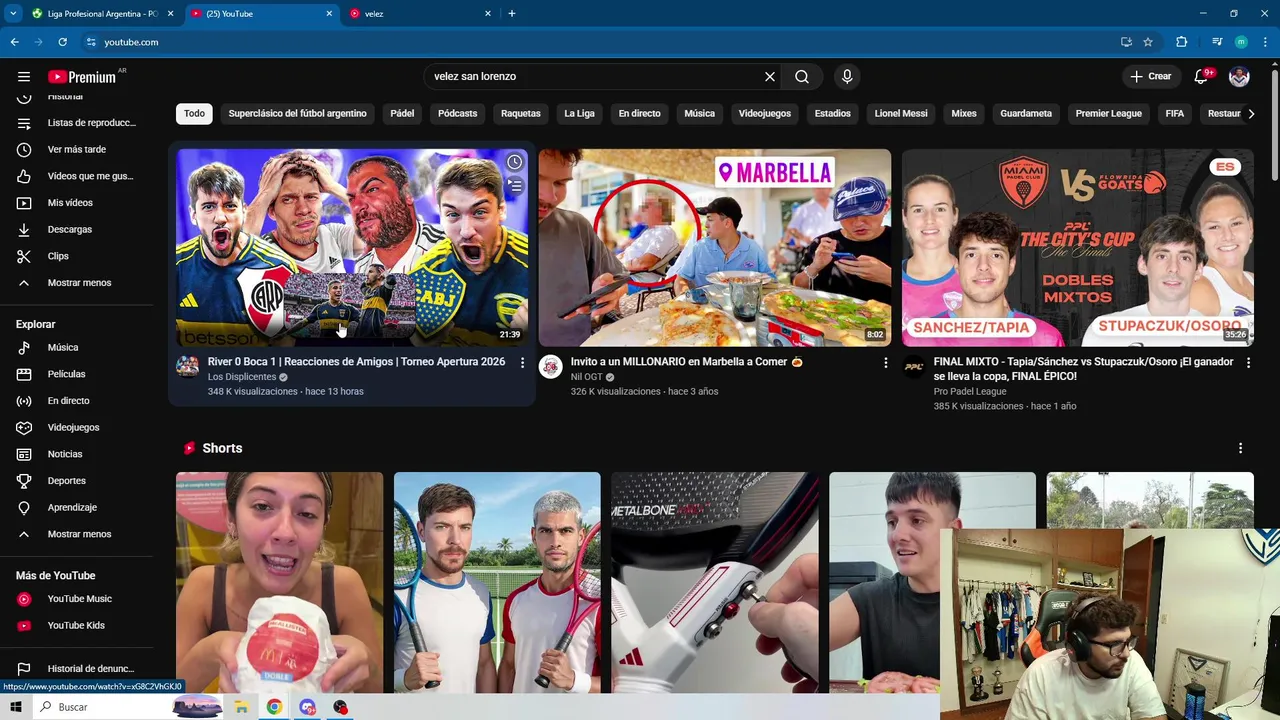Open the Marbella MILLONARIO video thumbnail

coord(714,247)
